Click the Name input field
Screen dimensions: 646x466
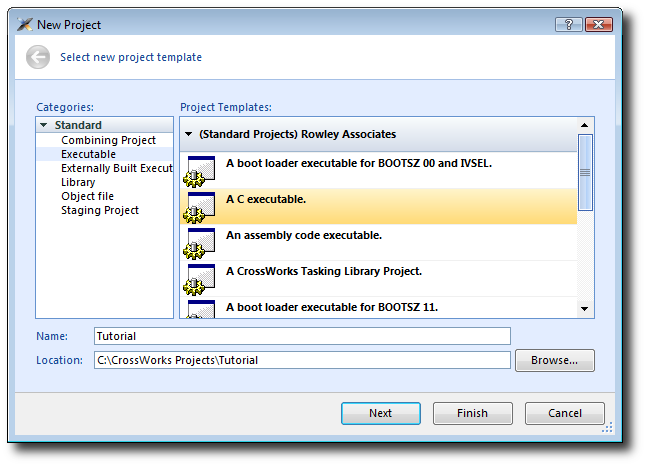coord(302,336)
